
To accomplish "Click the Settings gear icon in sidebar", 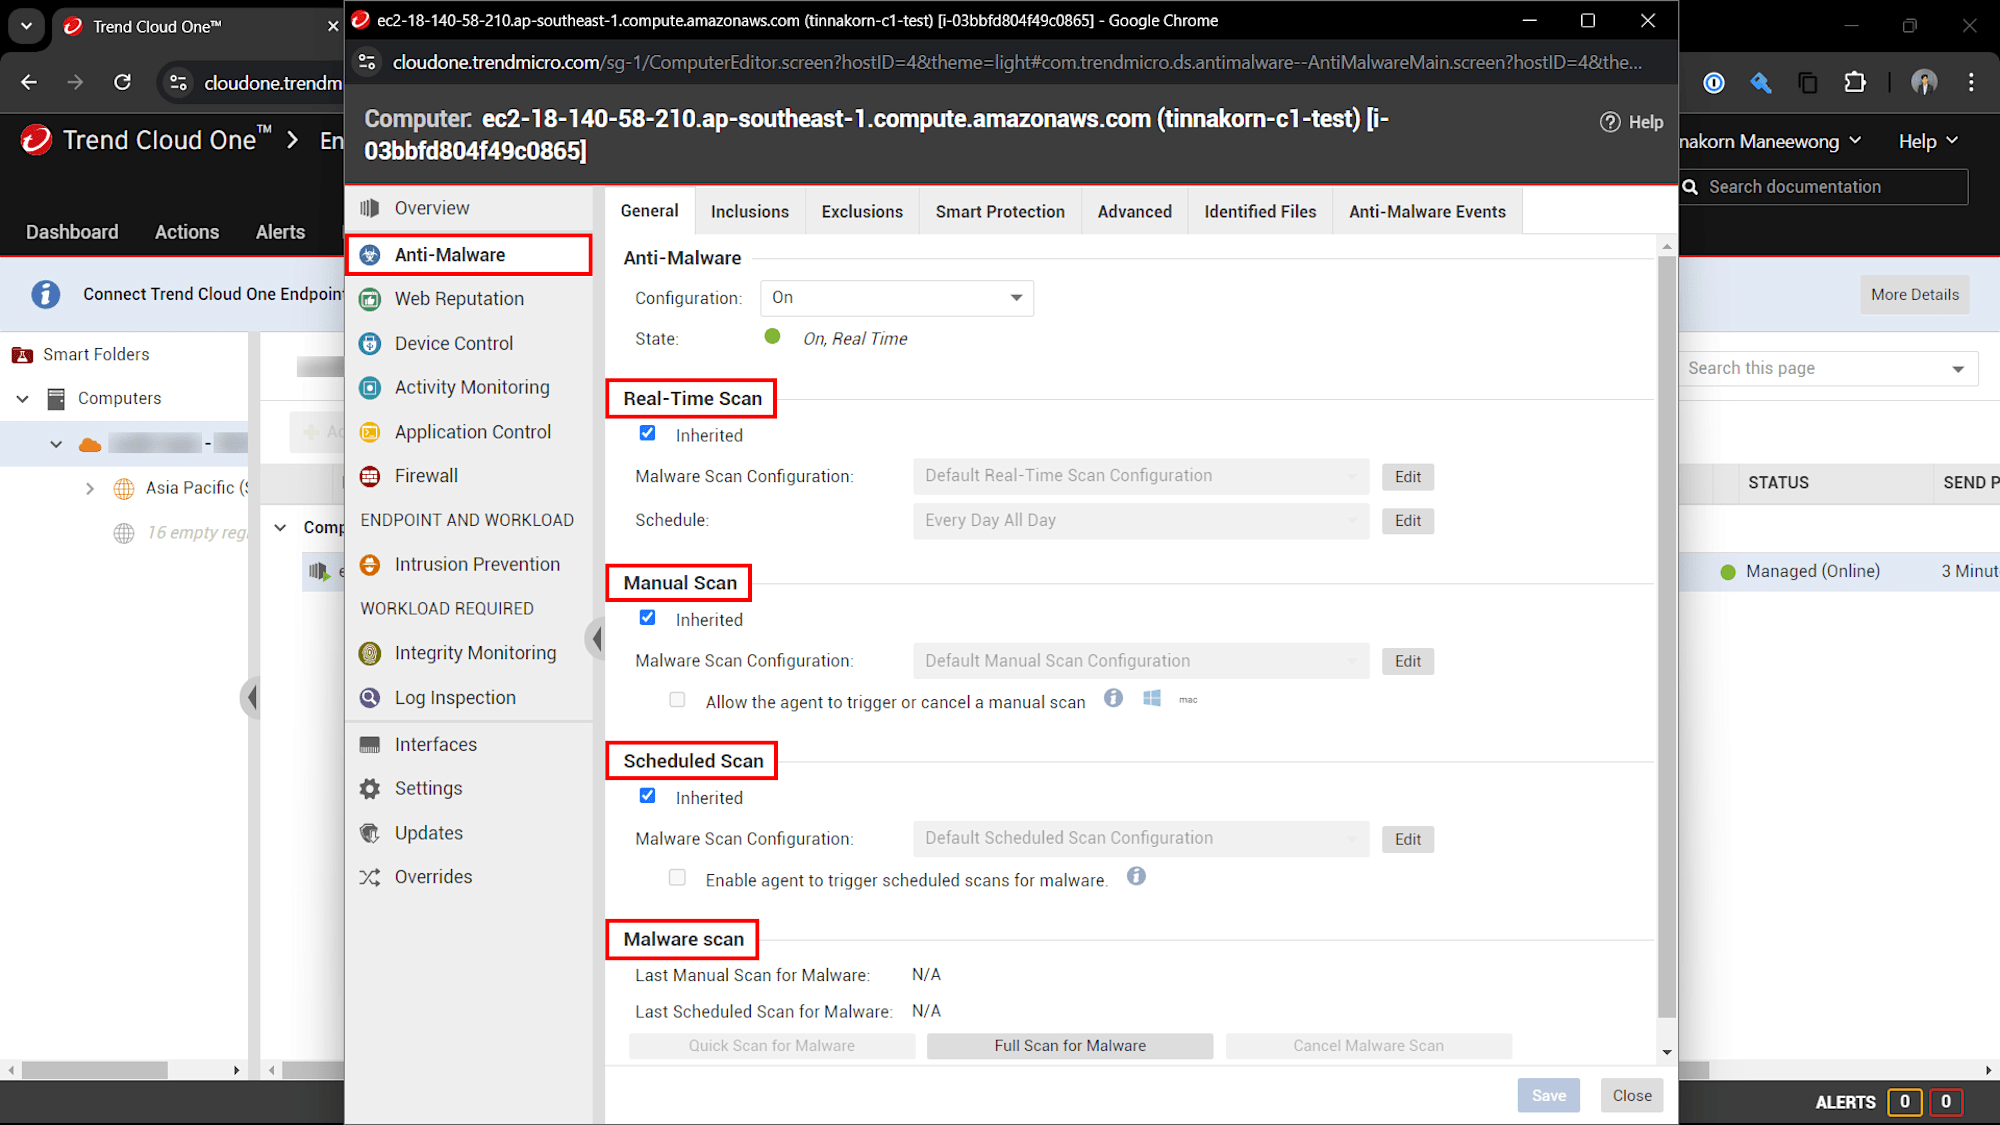I will [370, 788].
